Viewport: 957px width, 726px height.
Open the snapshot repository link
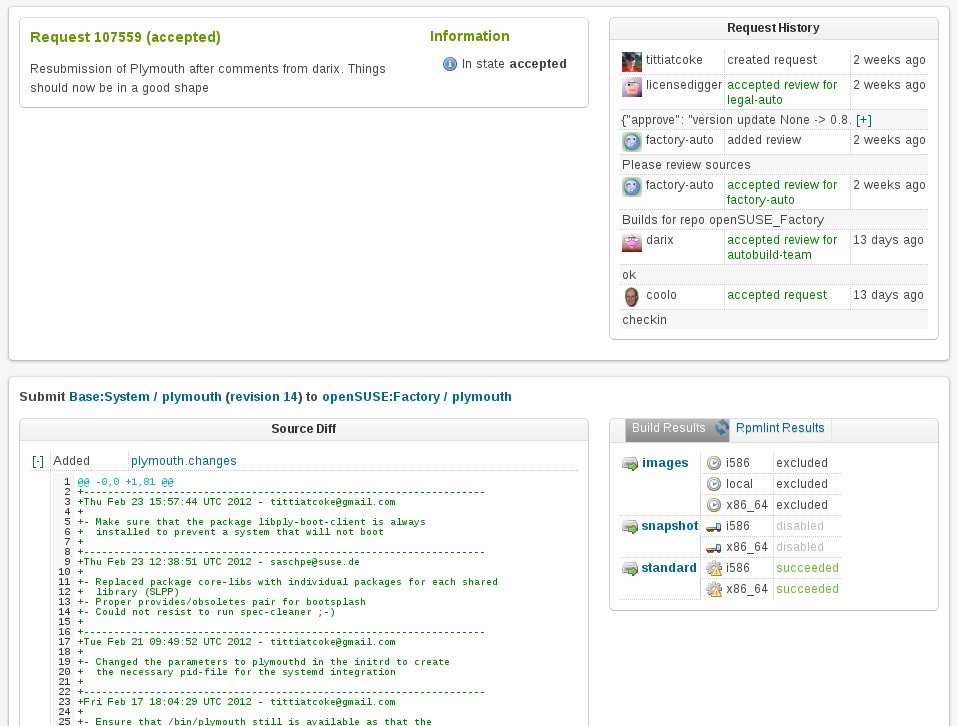[670, 526]
